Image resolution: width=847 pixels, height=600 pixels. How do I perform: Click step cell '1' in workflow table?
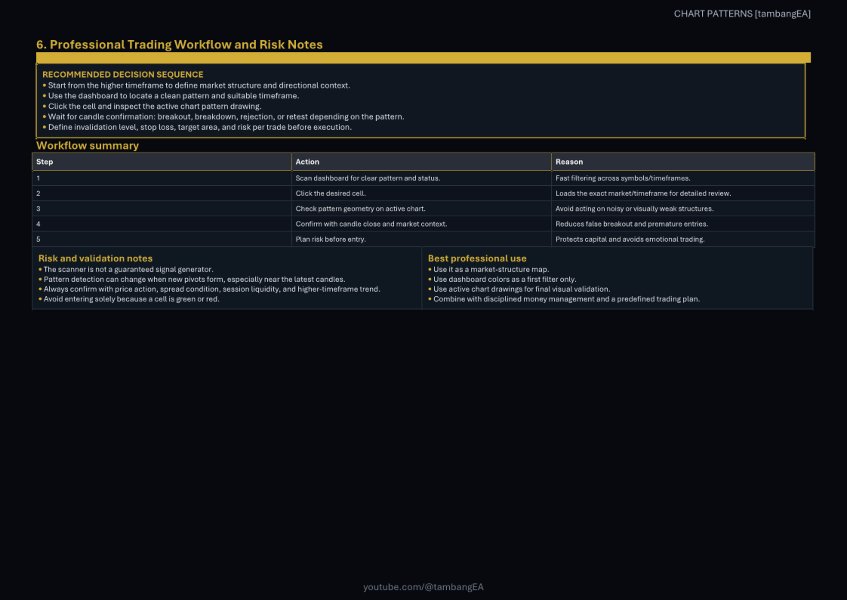162,178
